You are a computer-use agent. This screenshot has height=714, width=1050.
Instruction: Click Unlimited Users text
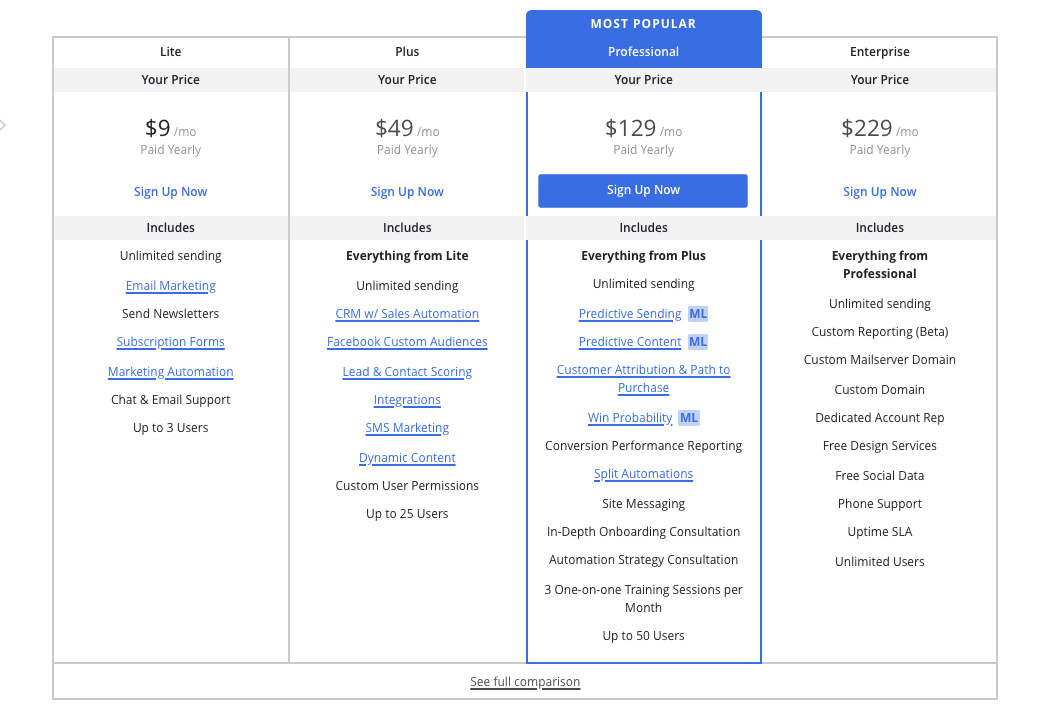pyautogui.click(x=880, y=562)
